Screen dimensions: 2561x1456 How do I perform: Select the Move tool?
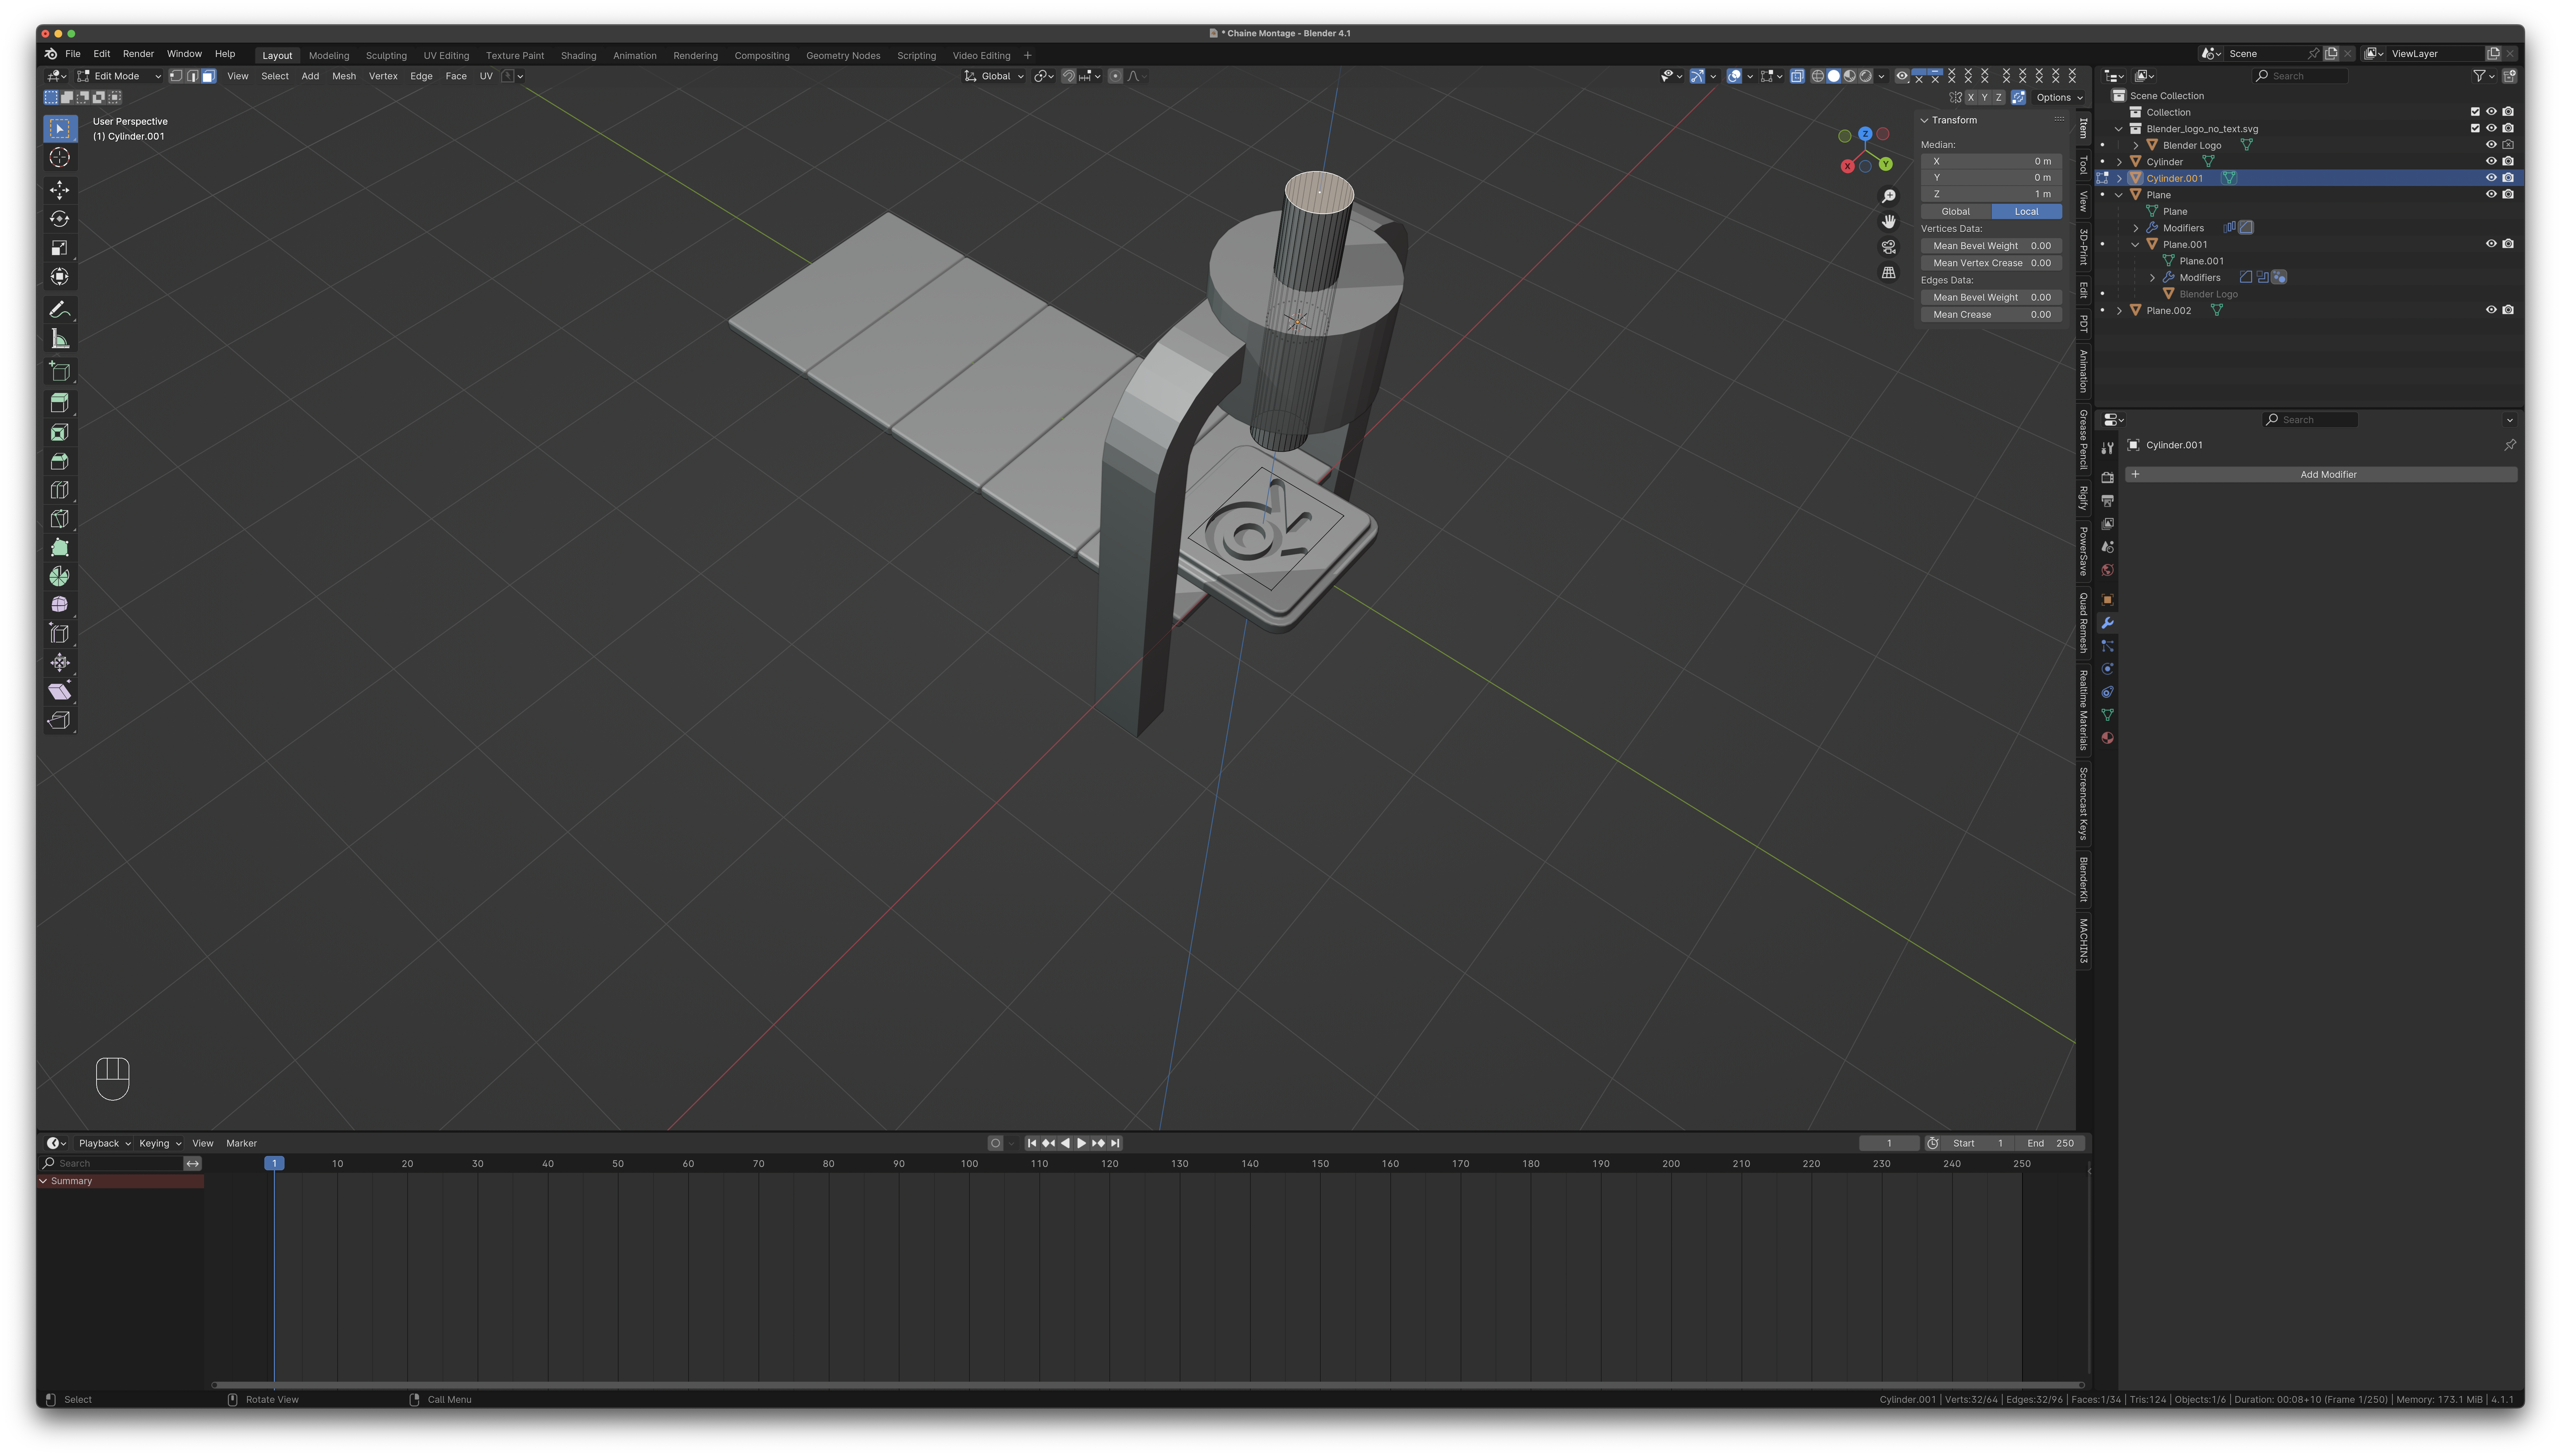pyautogui.click(x=60, y=190)
